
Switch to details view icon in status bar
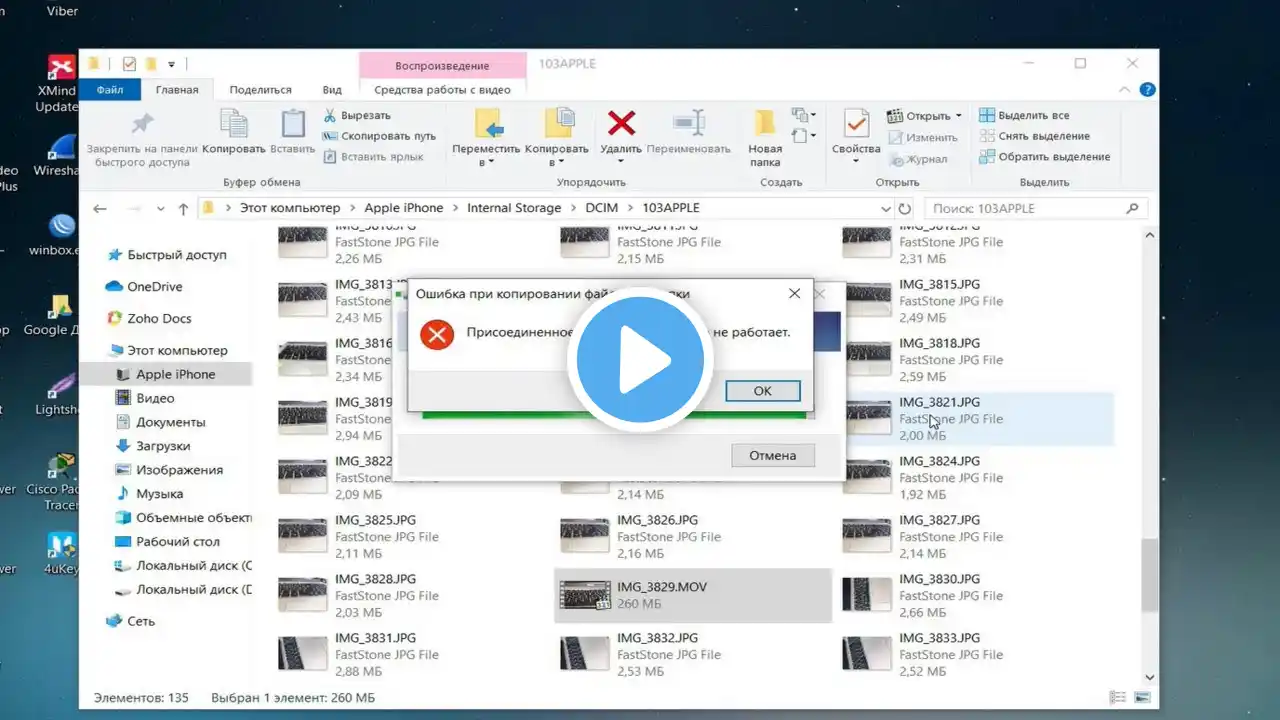1118,697
